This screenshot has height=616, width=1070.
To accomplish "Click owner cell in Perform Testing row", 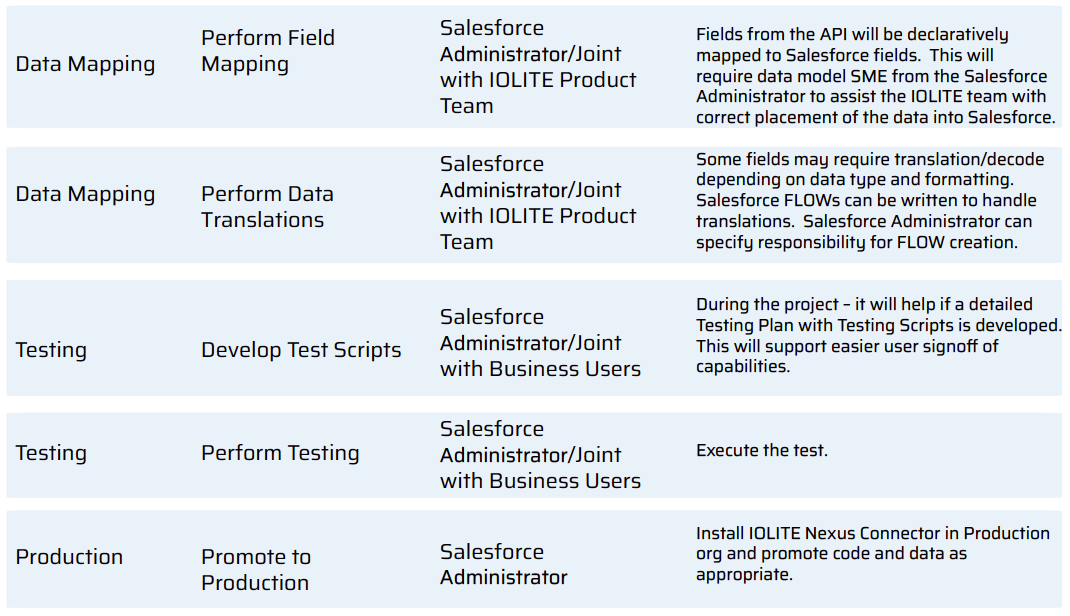I will (x=540, y=454).
